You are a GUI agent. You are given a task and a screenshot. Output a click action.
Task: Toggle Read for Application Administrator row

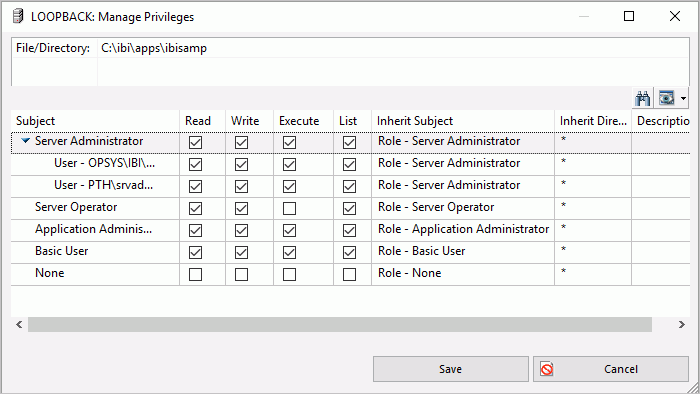[196, 230]
